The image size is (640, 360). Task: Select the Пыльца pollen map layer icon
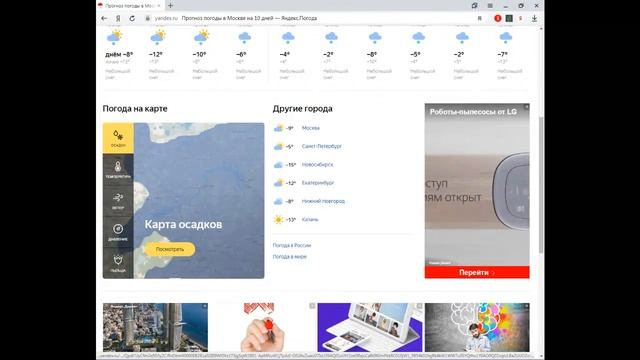[x=118, y=263]
